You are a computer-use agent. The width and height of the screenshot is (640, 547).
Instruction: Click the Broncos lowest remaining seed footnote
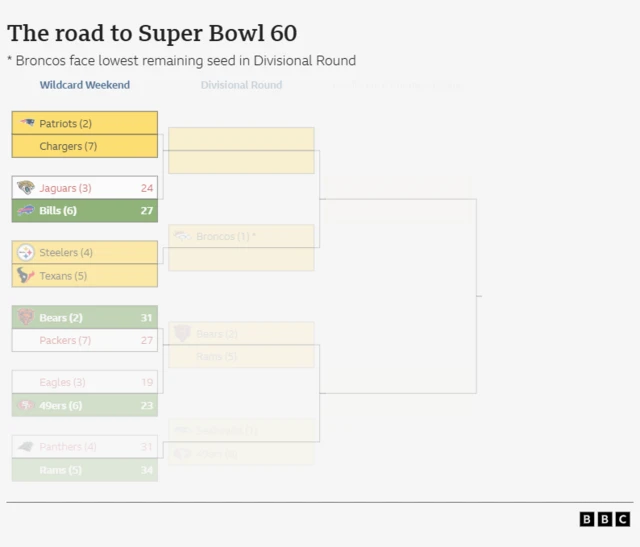tap(182, 60)
